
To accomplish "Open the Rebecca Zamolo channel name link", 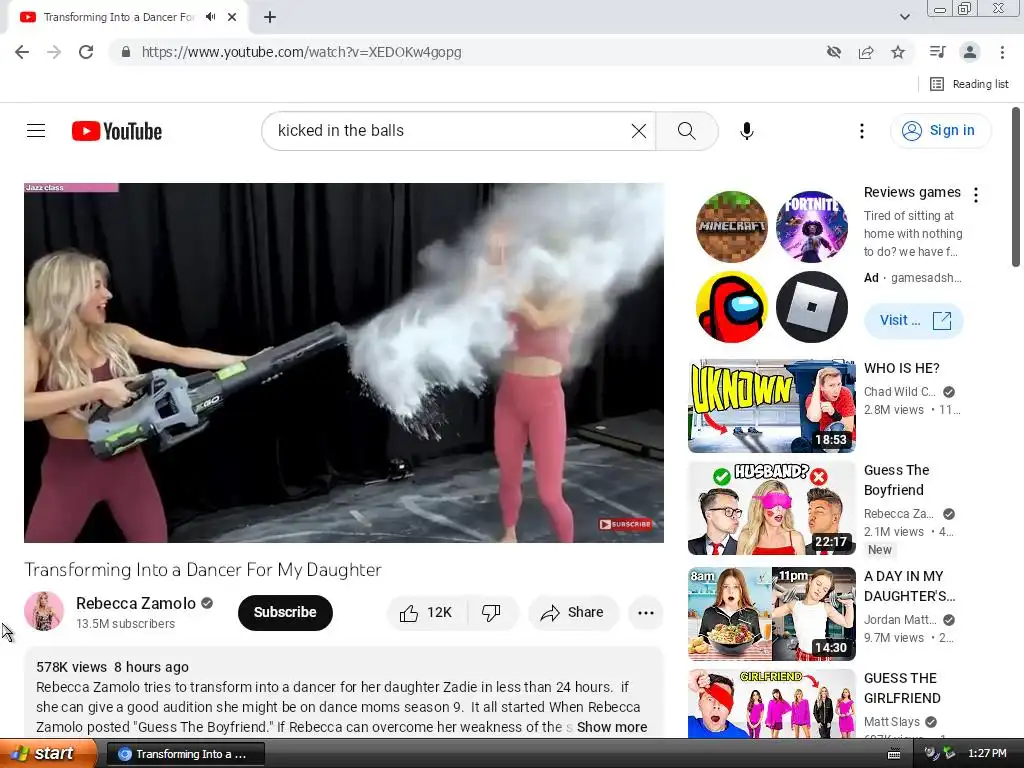I will pyautogui.click(x=136, y=603).
